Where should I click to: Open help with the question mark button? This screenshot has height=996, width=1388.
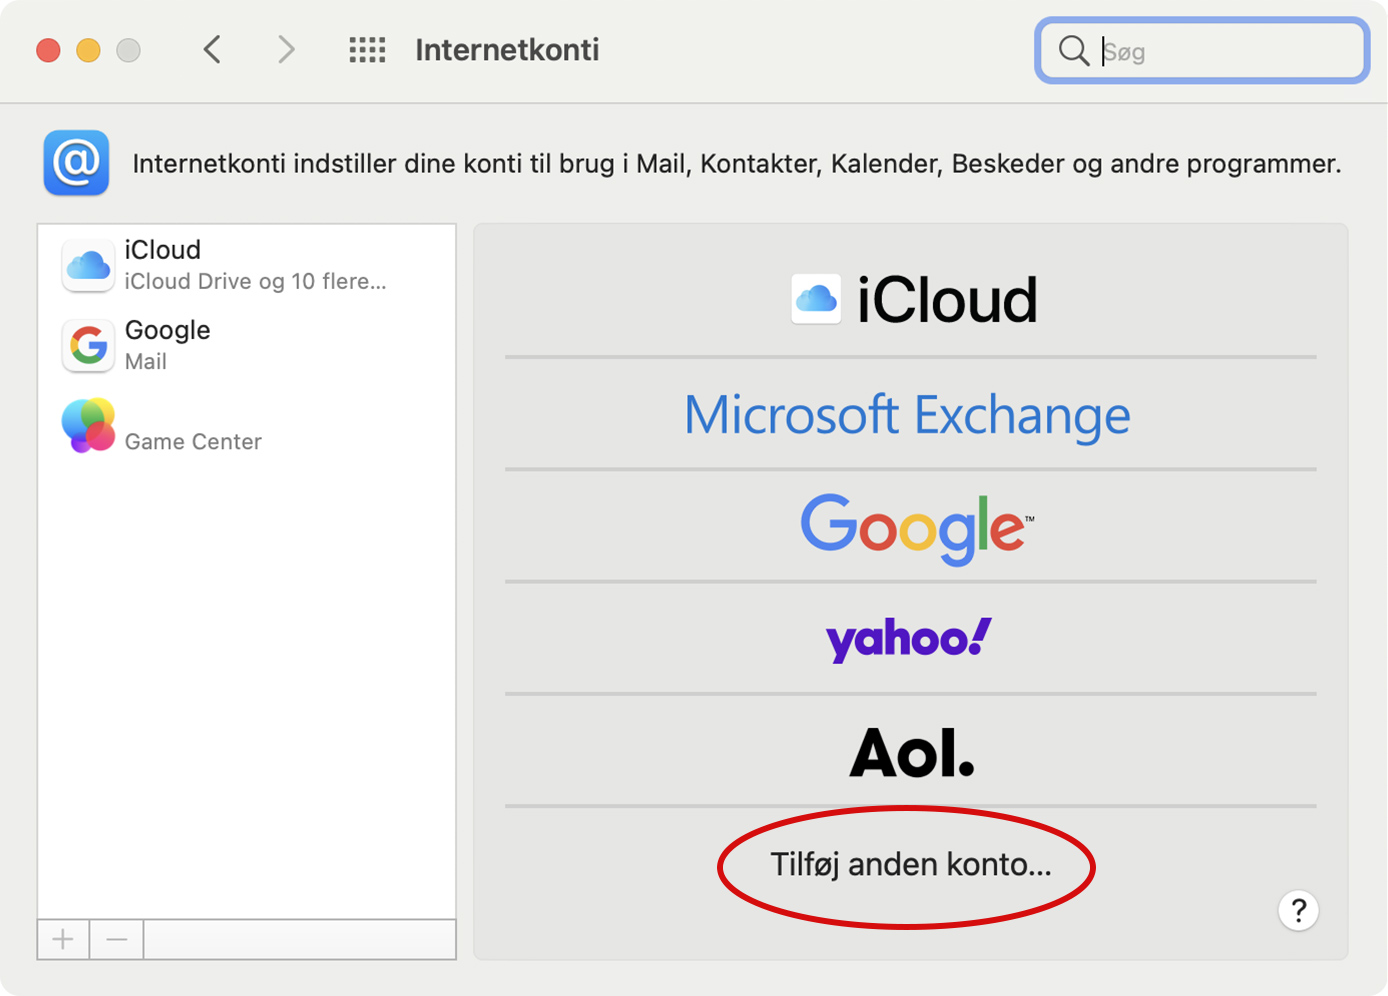1298,910
